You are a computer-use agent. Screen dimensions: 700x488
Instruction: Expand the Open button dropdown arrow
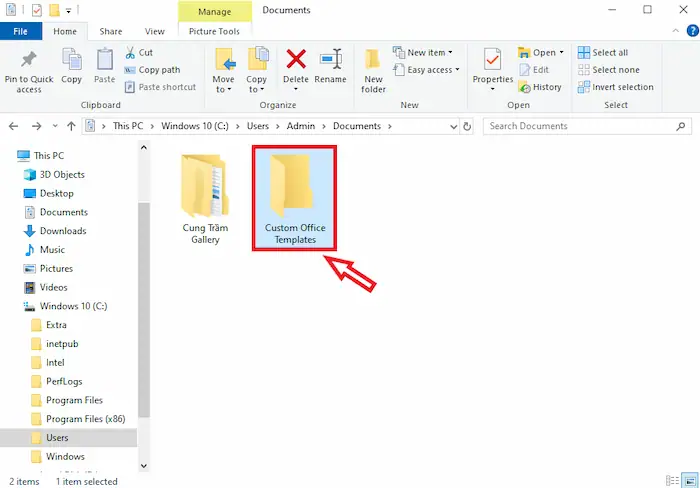562,53
